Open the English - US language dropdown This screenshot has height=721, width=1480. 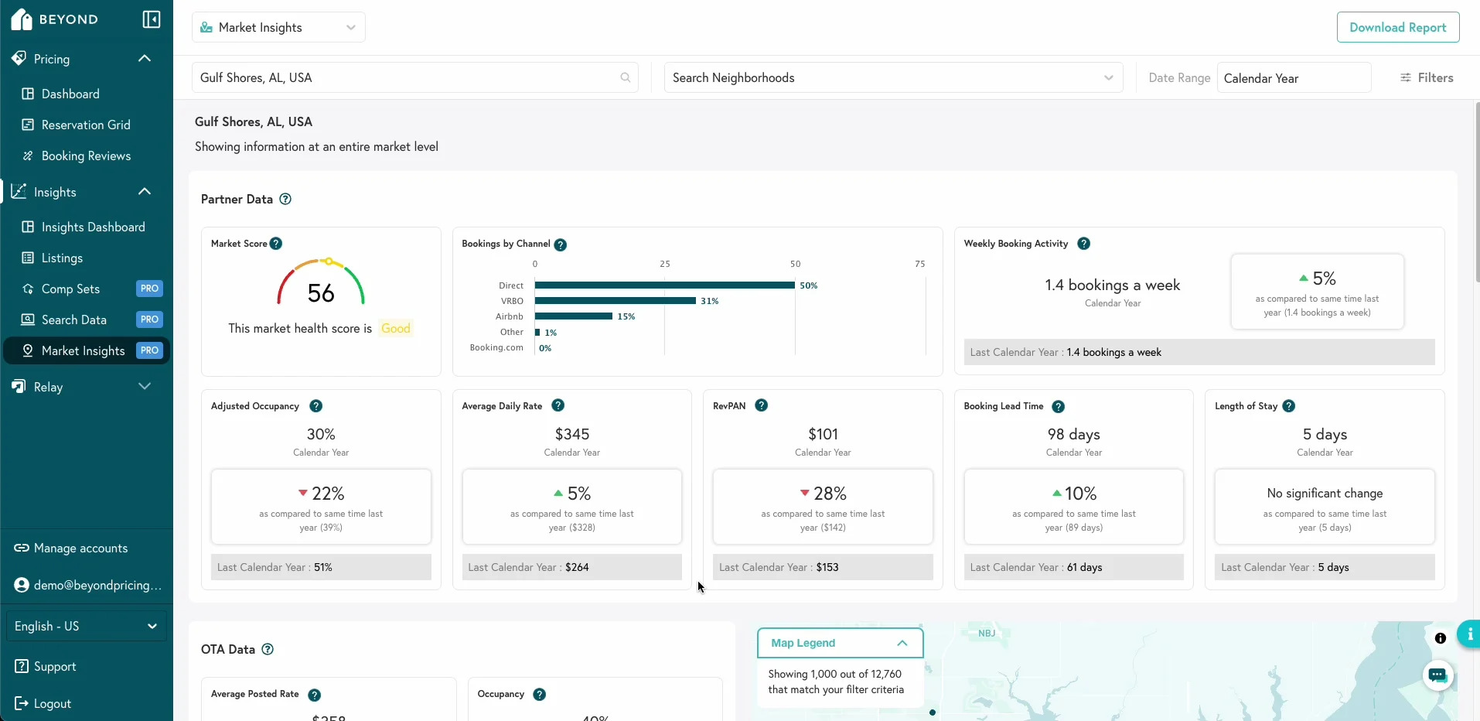85,625
